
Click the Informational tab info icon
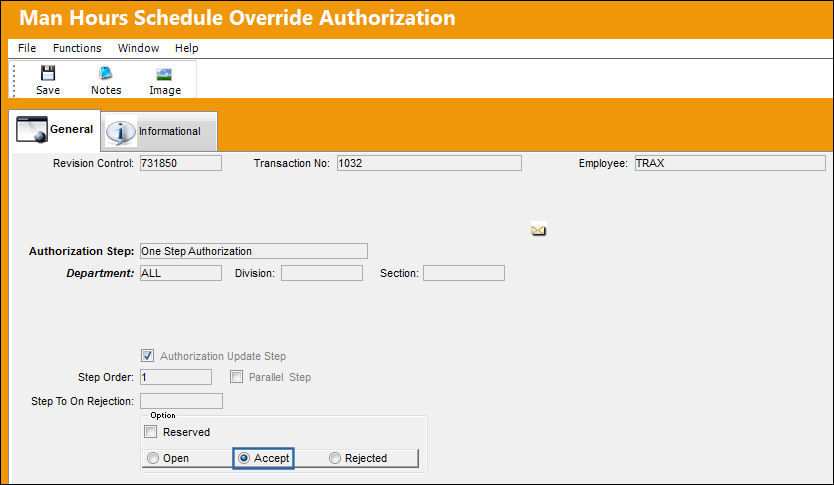pos(120,132)
